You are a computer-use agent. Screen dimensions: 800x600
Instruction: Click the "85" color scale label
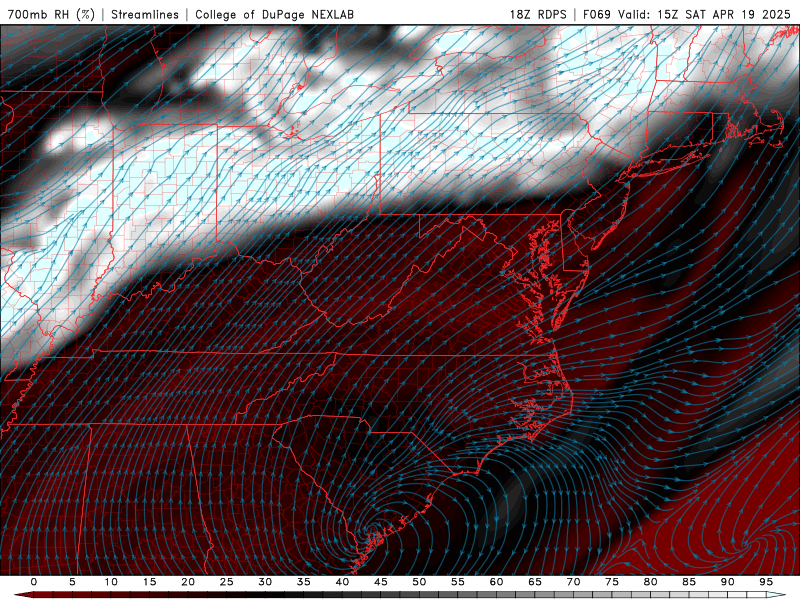[x=689, y=582]
